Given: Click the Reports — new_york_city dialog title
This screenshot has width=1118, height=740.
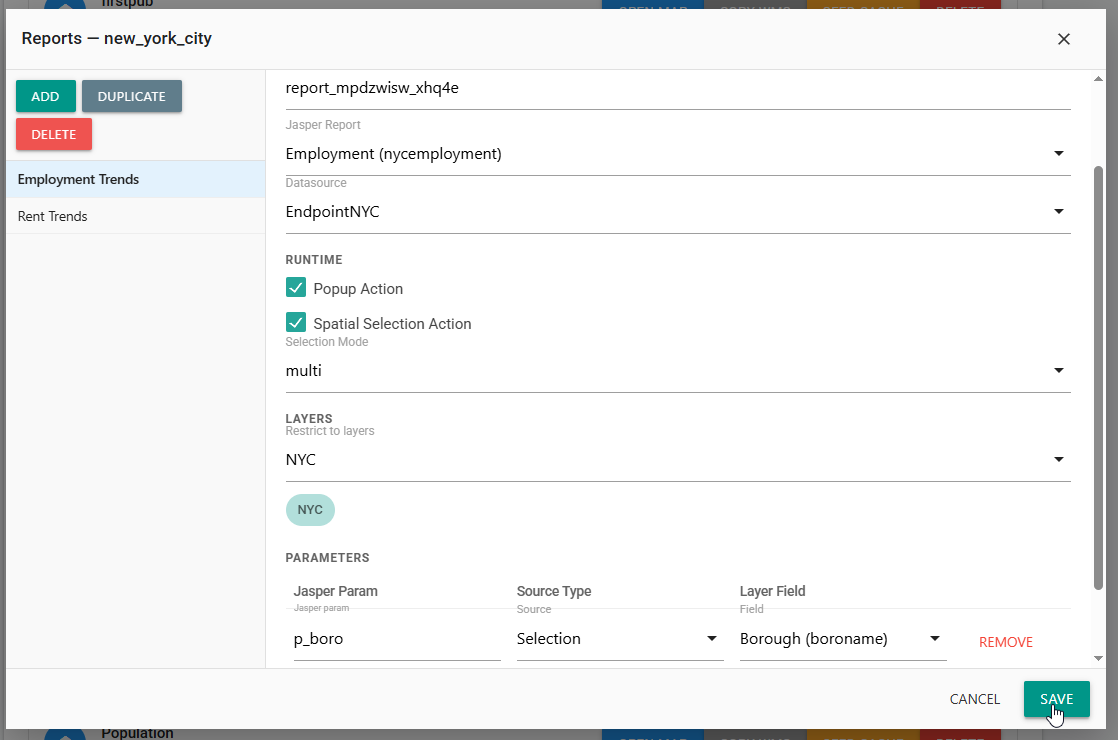Looking at the screenshot, I should (x=116, y=38).
